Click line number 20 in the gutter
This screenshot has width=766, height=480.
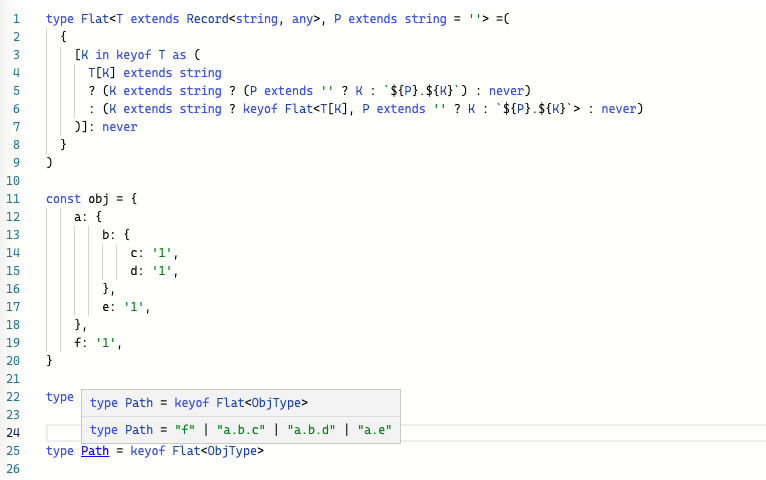coord(13,361)
